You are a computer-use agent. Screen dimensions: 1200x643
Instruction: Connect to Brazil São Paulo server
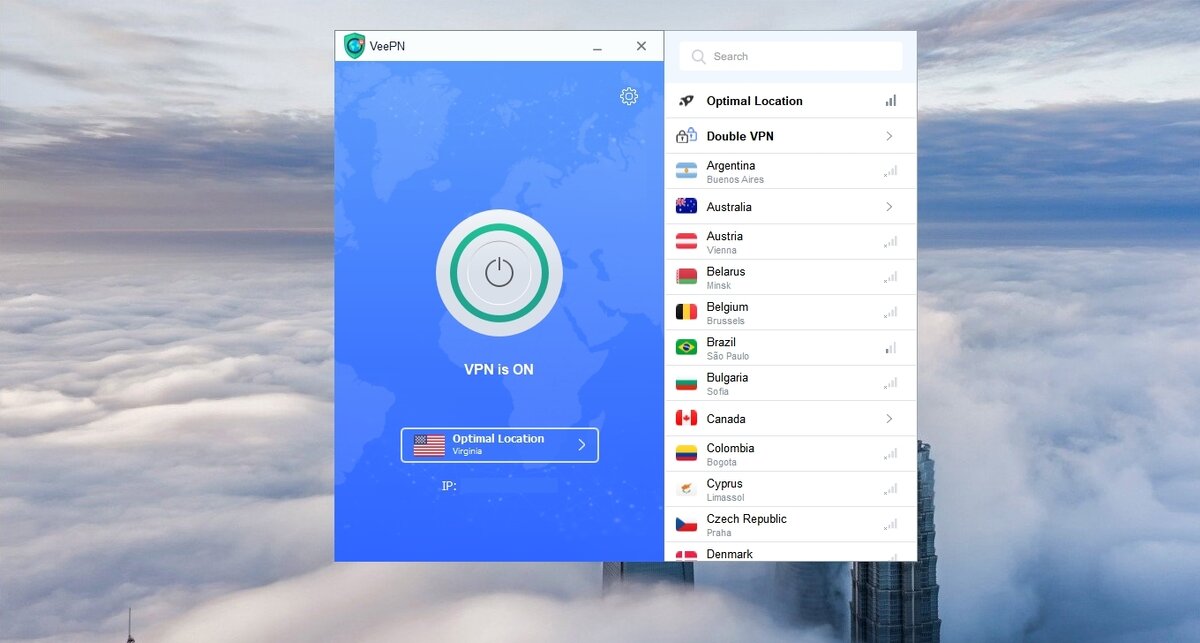[791, 348]
